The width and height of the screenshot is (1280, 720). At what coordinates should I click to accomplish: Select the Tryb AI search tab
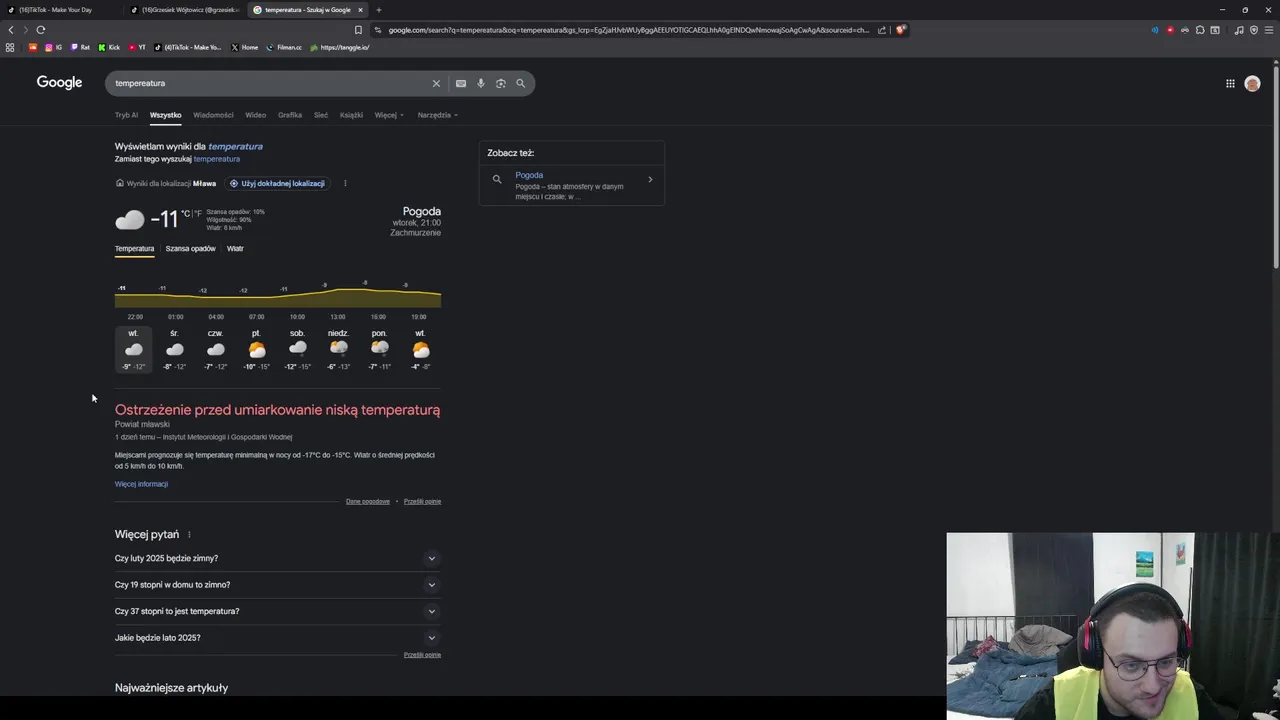[x=126, y=115]
